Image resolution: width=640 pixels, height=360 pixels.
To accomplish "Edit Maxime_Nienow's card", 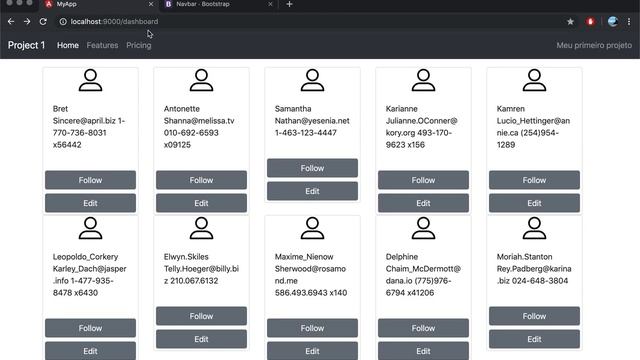I will pos(312,351).
